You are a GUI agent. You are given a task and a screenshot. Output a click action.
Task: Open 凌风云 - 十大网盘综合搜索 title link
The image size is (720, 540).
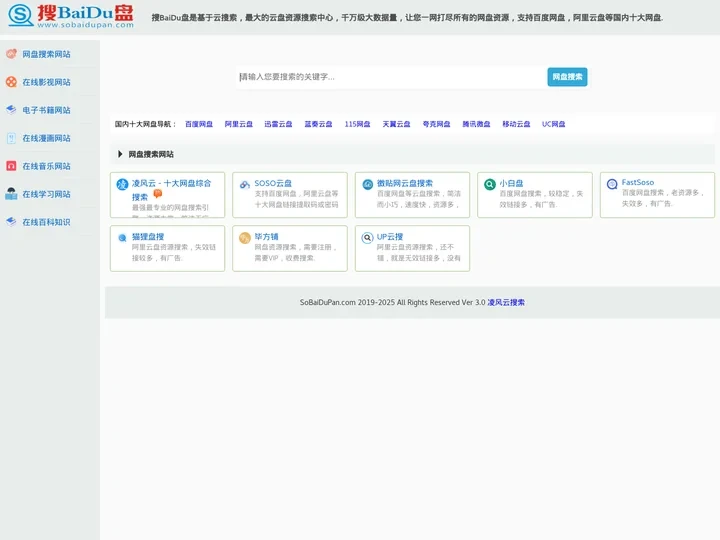(x=171, y=190)
